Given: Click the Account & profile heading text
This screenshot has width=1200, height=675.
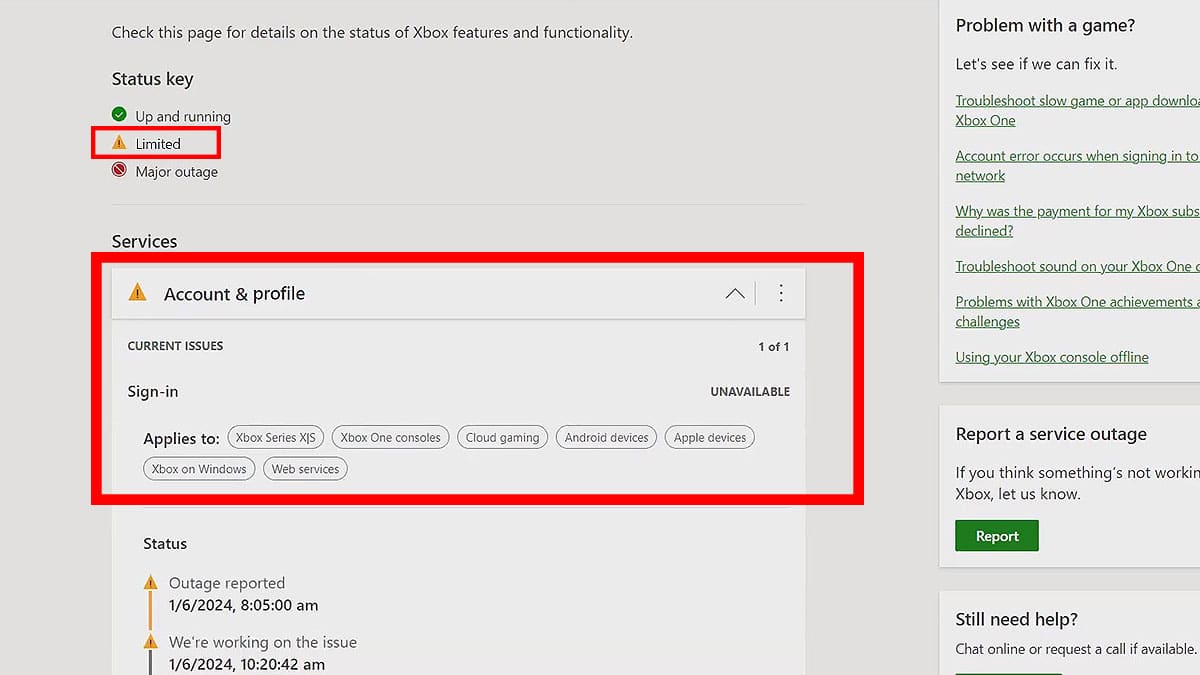Looking at the screenshot, I should click(x=234, y=294).
